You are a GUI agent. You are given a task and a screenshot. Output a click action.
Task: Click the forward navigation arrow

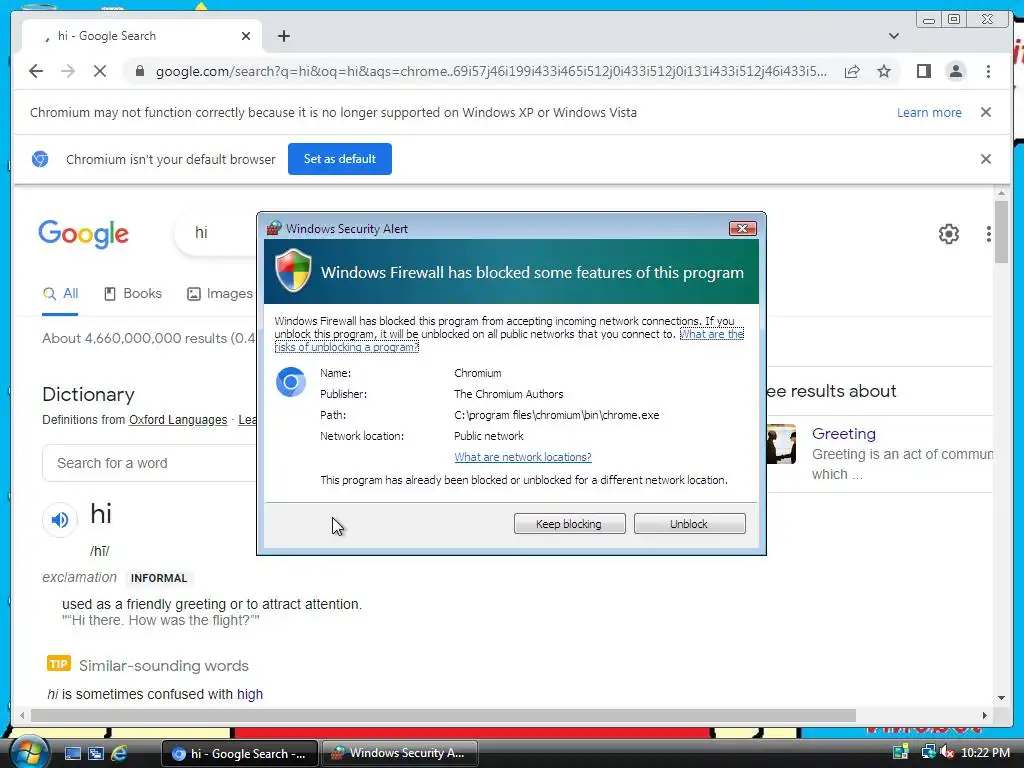tap(68, 71)
